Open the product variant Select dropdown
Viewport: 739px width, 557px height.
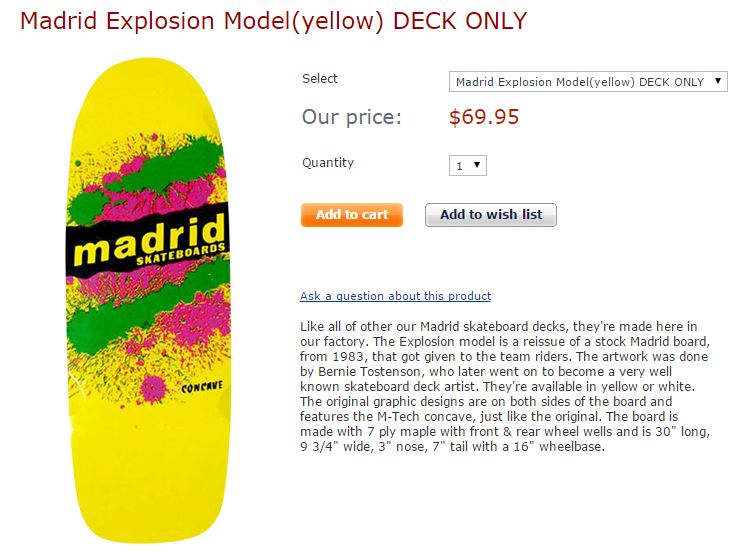pos(588,82)
